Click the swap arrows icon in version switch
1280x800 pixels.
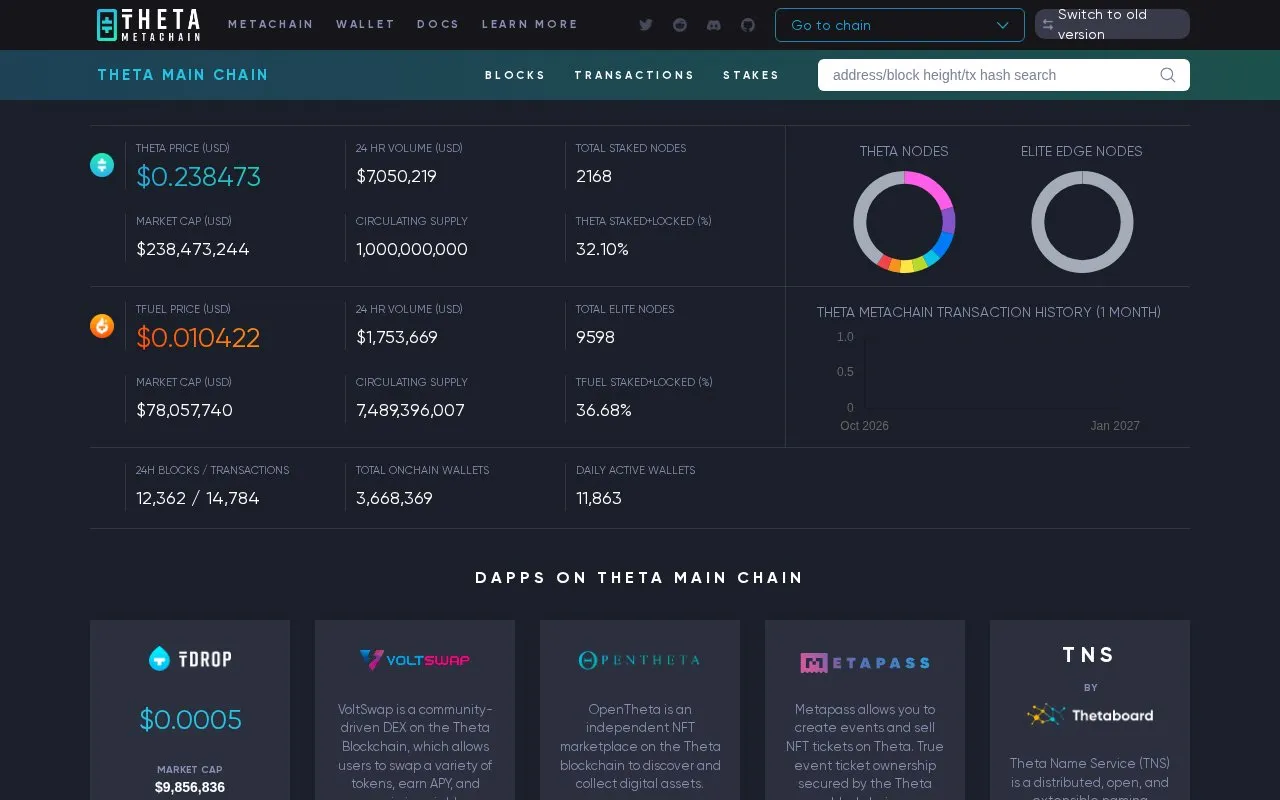tap(1048, 25)
